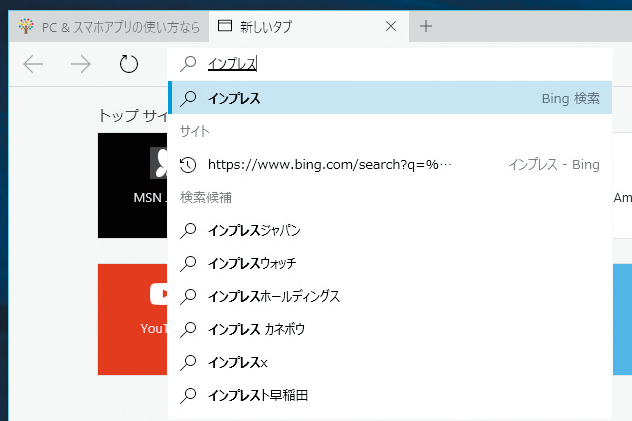
Task: Open a new tab with the plus button
Action: [x=426, y=26]
